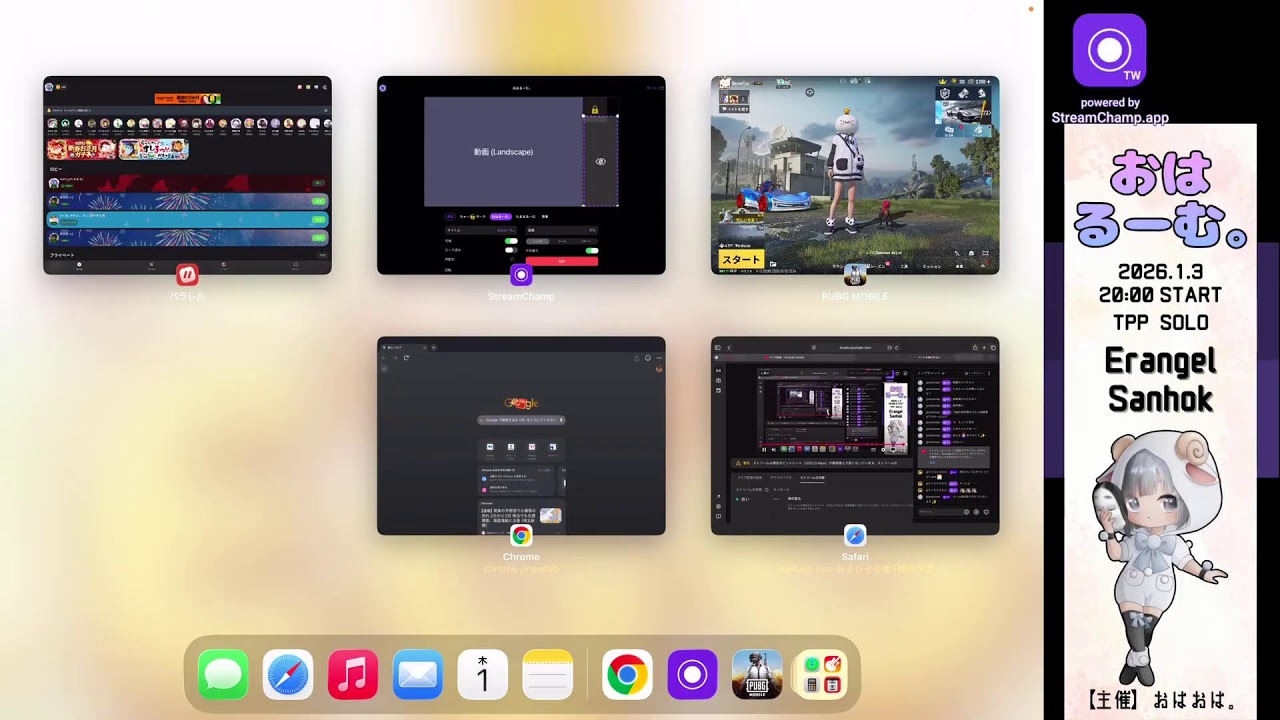The height and width of the screenshot is (720, 1280).
Task: Open the home tab in パラレル bottom bar
Action: pyautogui.click(x=79, y=267)
